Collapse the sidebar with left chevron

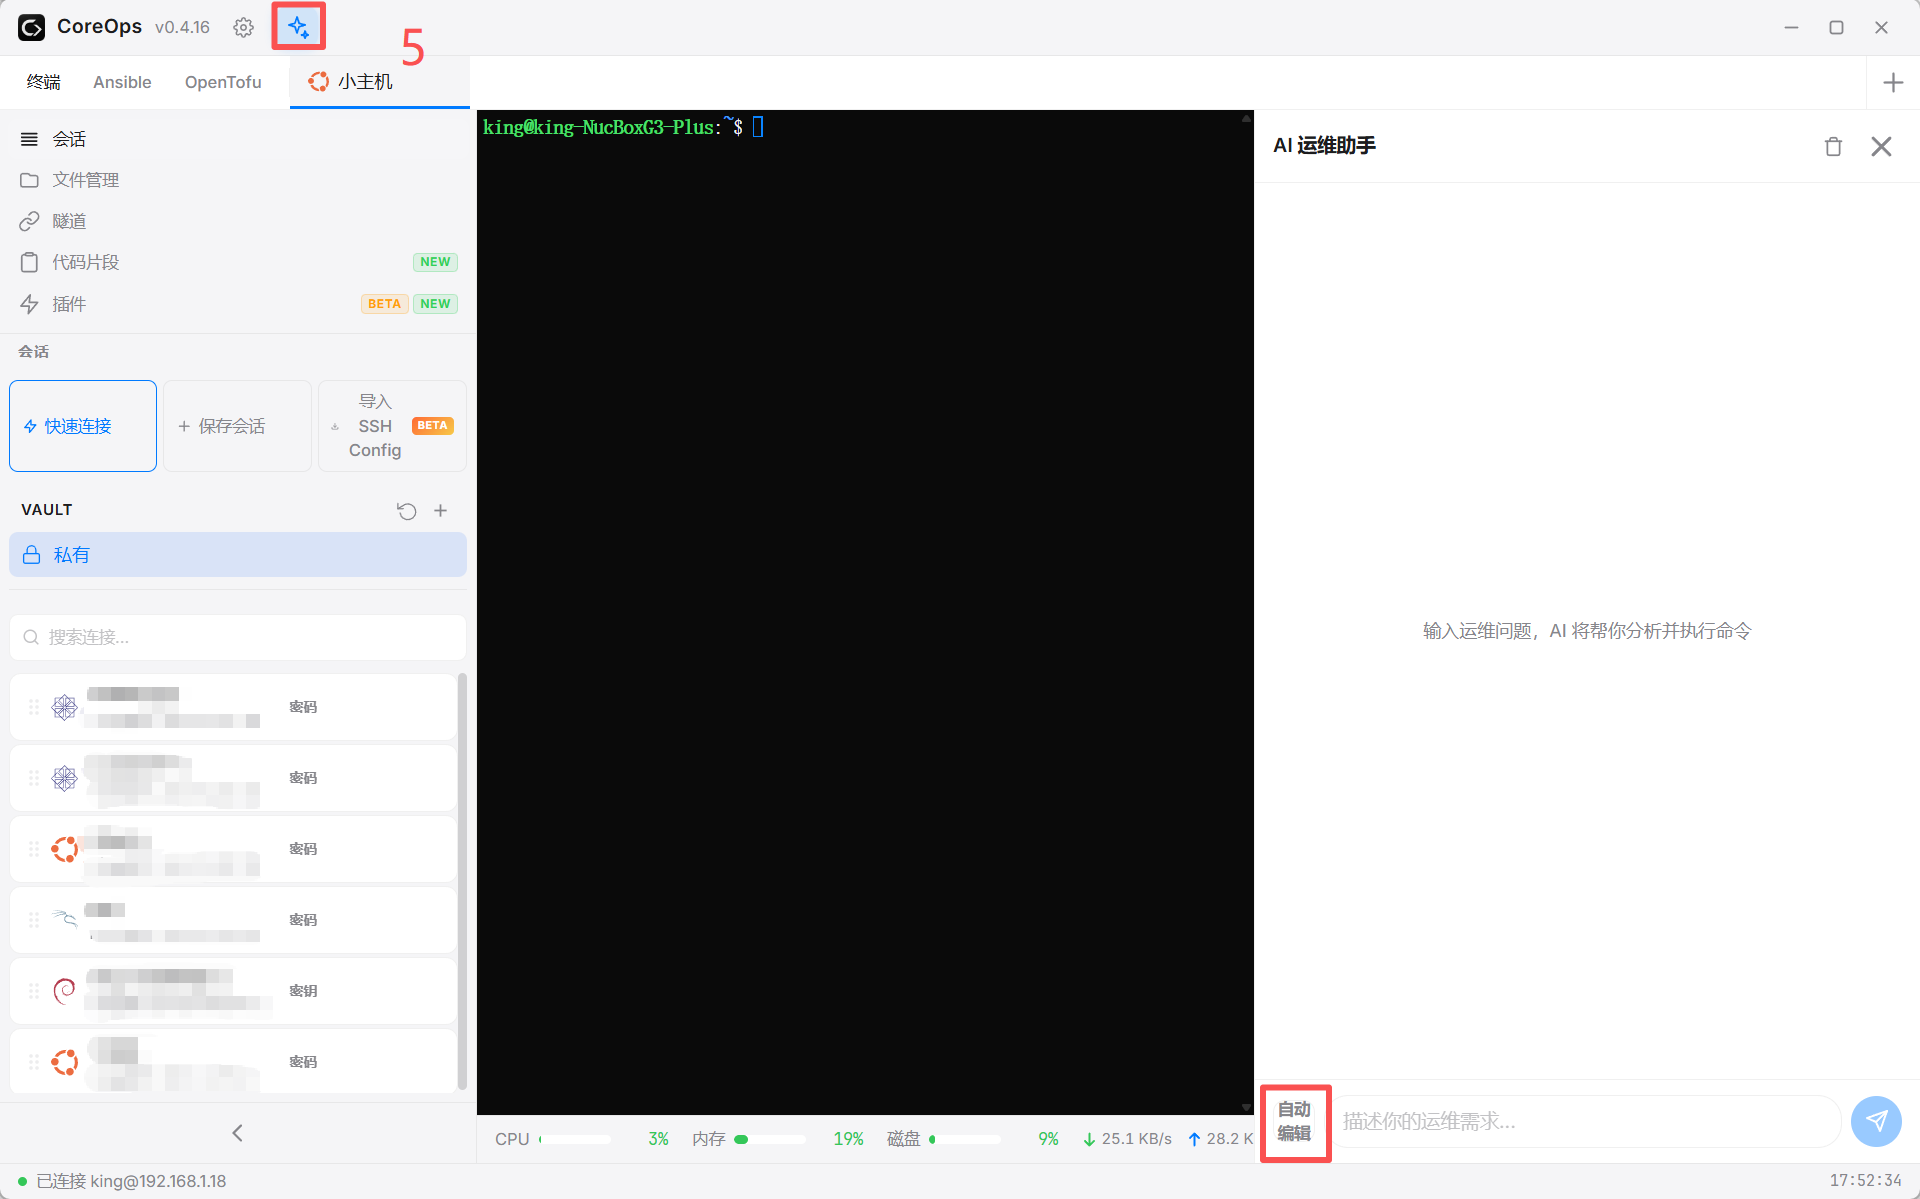(x=237, y=1133)
